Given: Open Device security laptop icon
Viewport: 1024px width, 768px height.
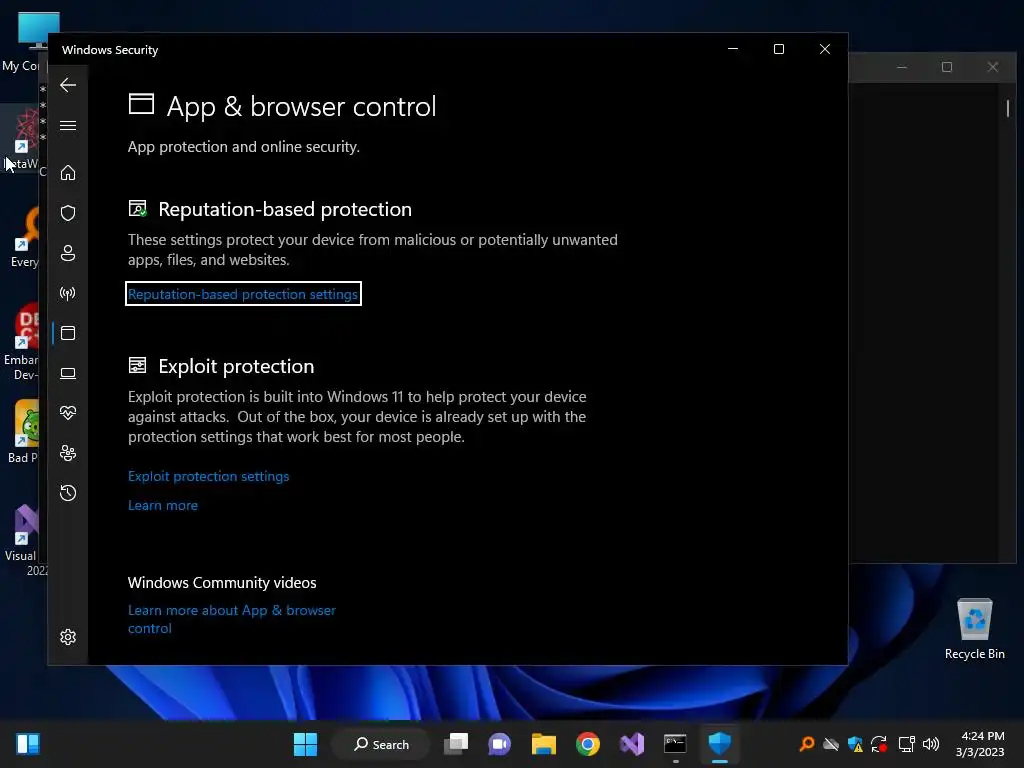Looking at the screenshot, I should click(x=68, y=373).
